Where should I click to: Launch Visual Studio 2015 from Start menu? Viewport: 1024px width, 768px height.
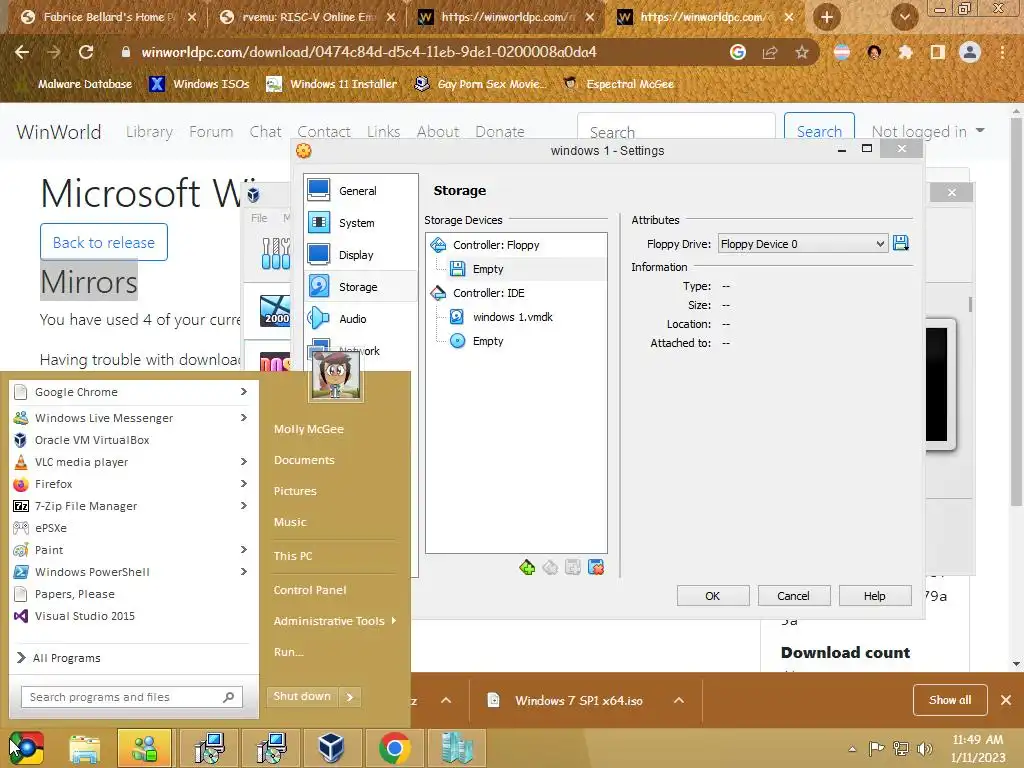coord(131,616)
